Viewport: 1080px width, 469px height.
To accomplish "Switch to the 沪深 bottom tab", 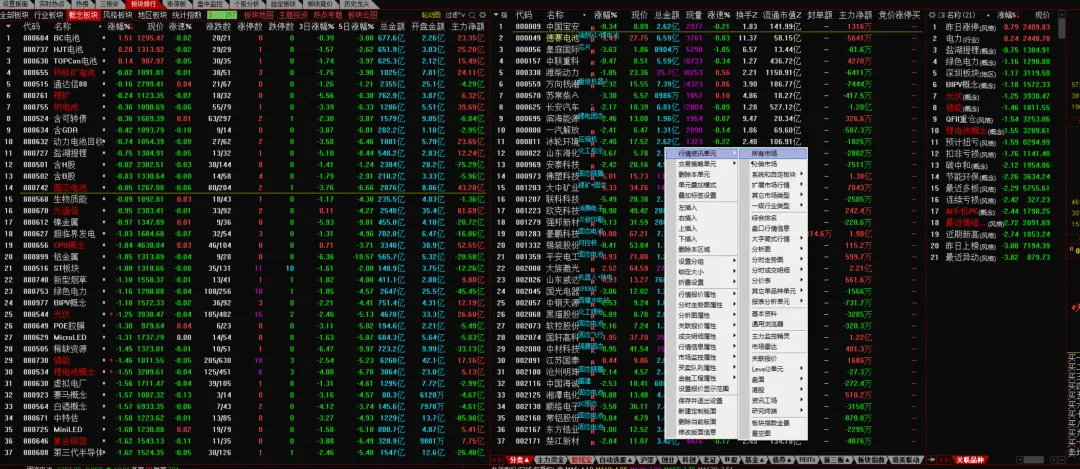I will [x=645, y=459].
